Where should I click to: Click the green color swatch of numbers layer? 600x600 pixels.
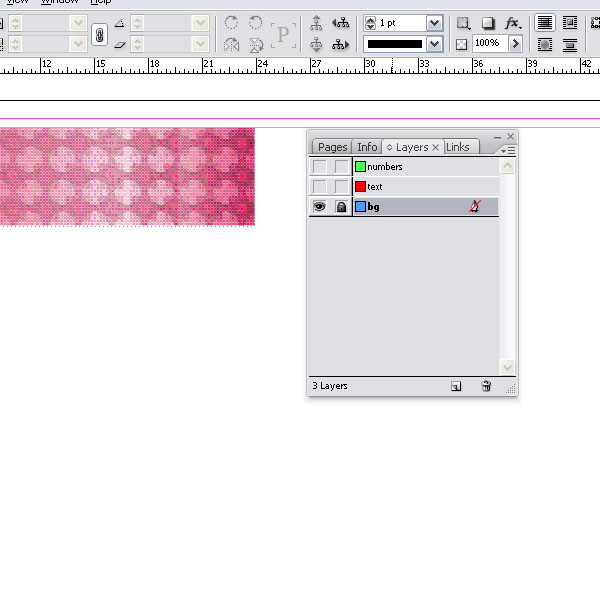tap(360, 166)
